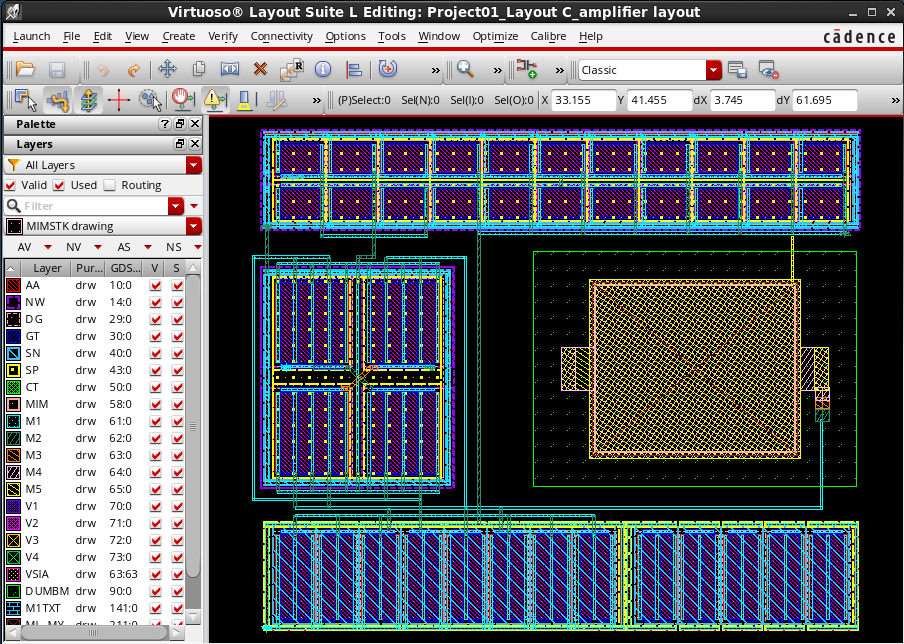Click the Create Instance icon
Image resolution: width=904 pixels, height=644 pixels.
(x=526, y=69)
